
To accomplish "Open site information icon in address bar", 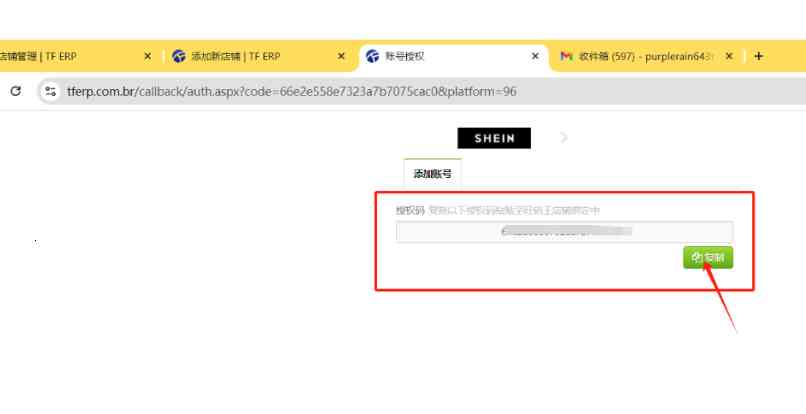I will point(49,91).
